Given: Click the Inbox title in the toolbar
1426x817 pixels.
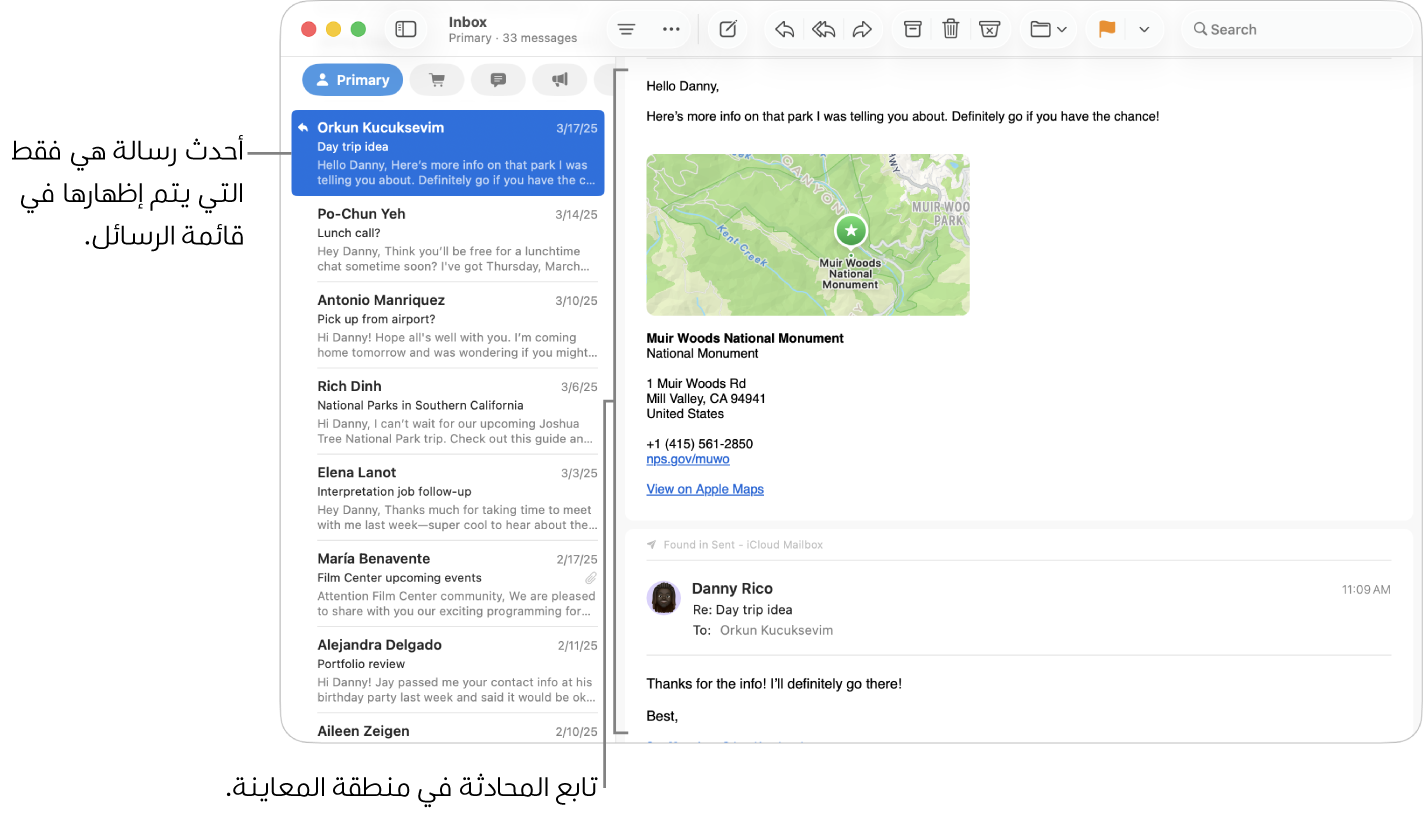Looking at the screenshot, I should [468, 22].
